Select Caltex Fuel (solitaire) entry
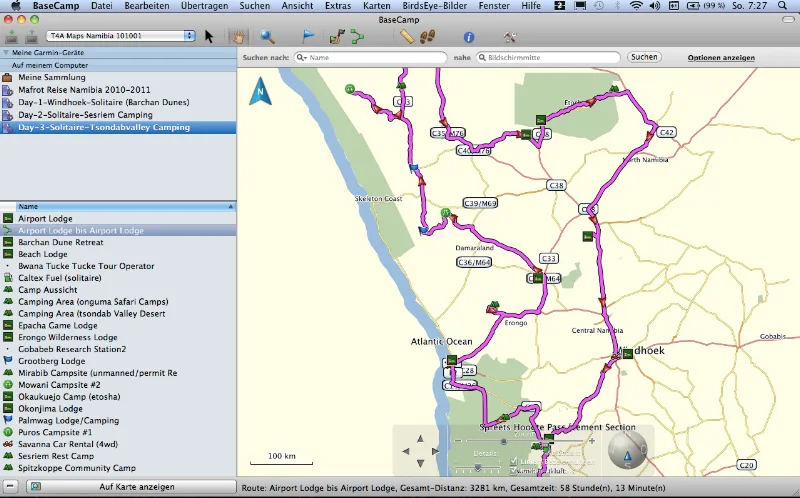 pos(118,278)
